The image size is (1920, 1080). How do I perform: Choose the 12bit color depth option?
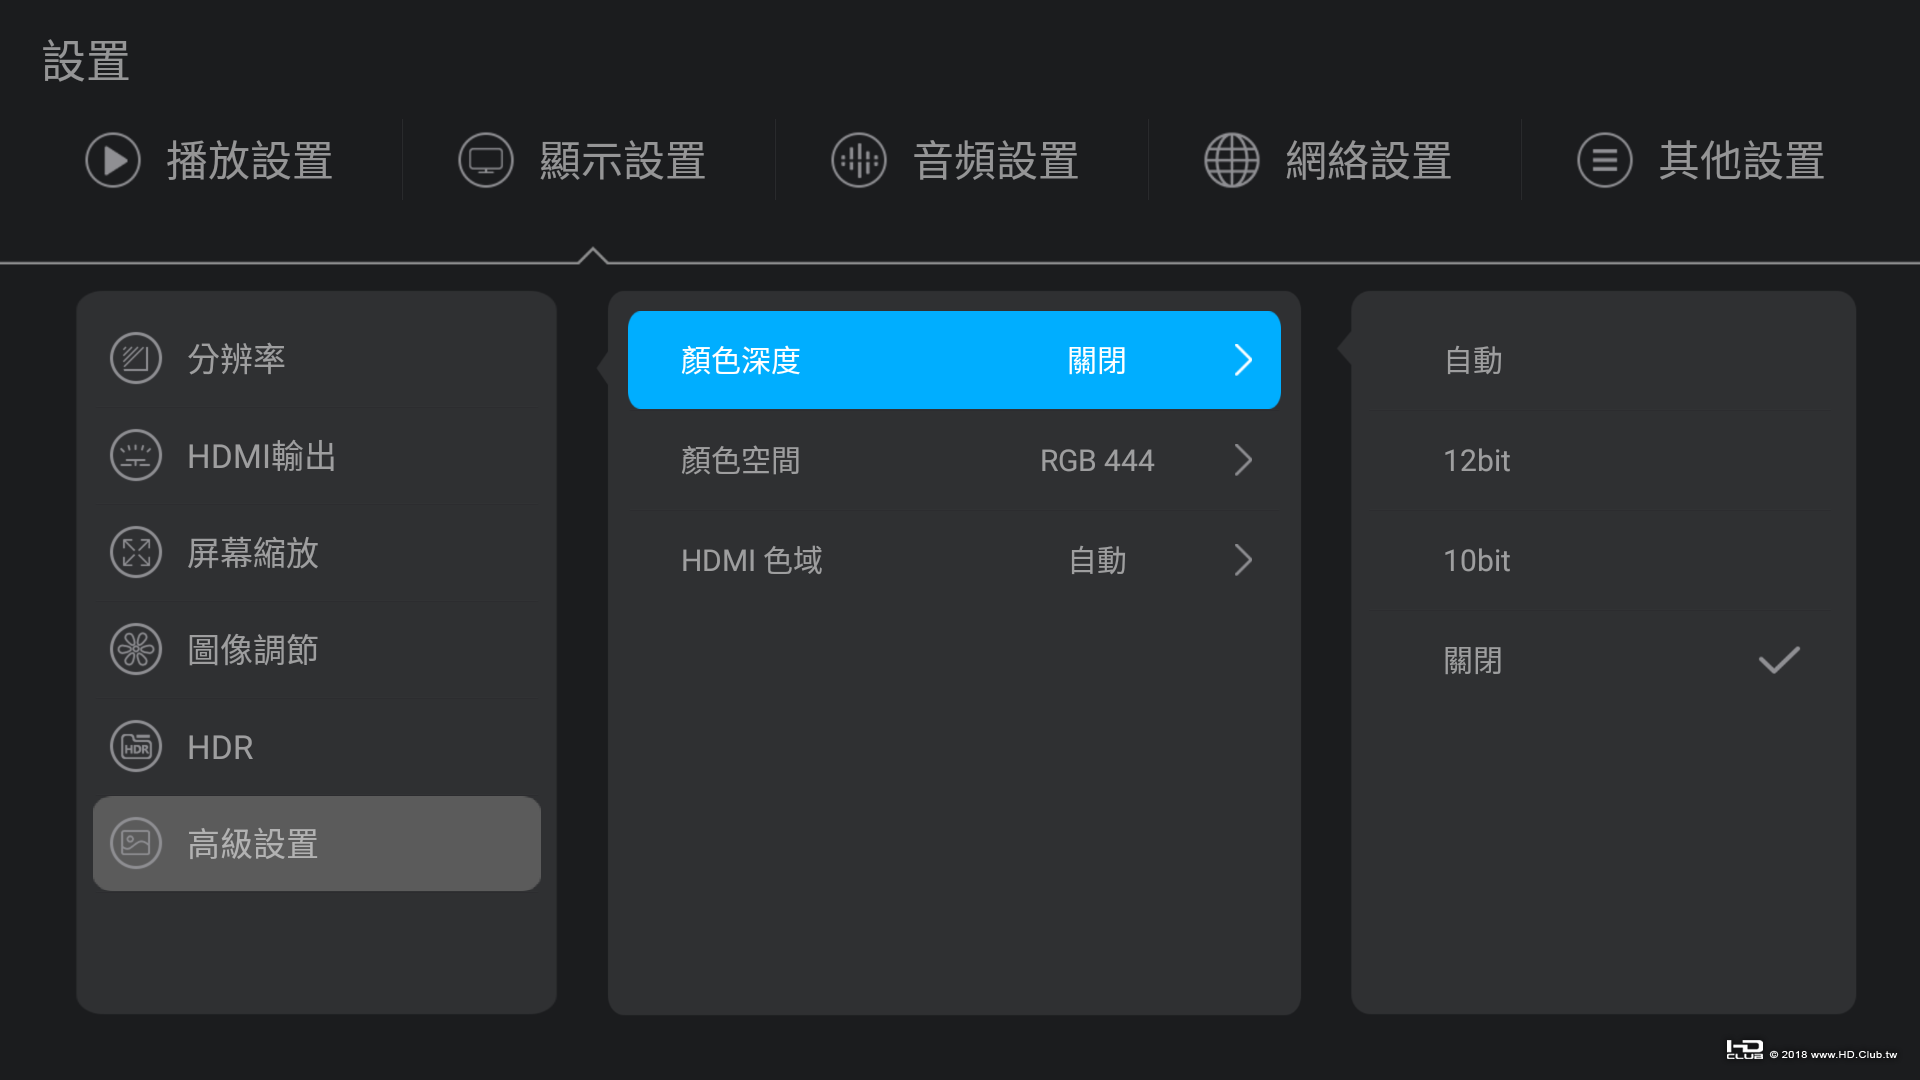[x=1604, y=460]
